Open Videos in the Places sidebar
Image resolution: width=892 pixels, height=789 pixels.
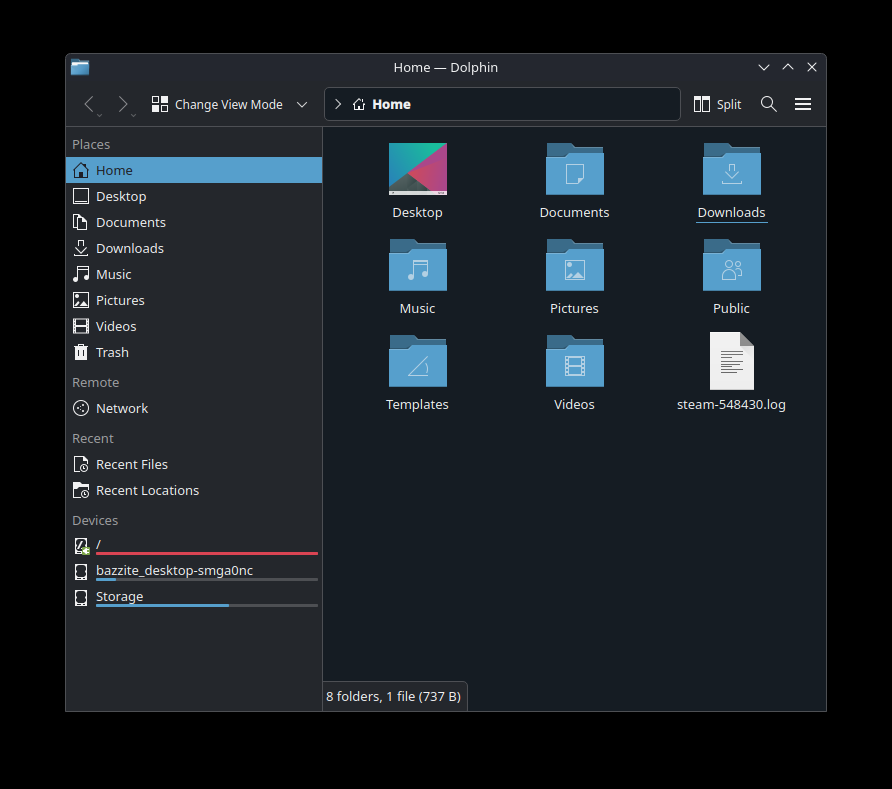194,327
